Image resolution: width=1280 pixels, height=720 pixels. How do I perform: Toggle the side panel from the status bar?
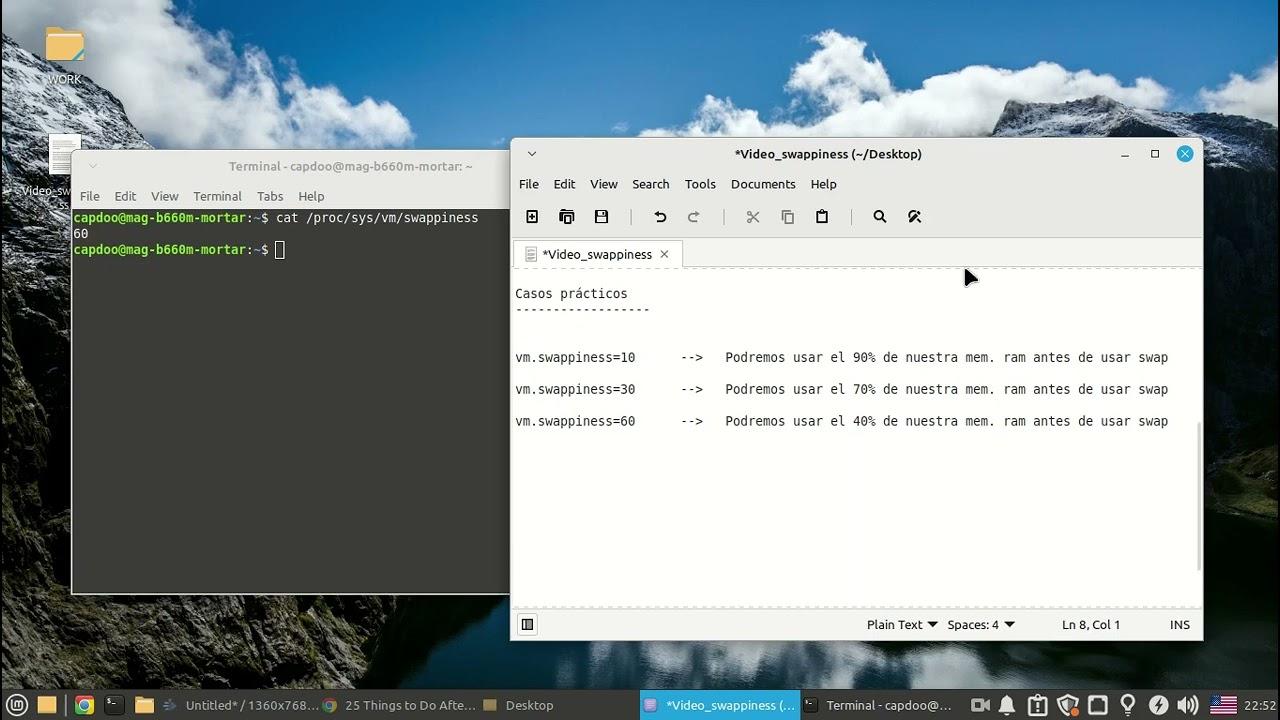527,624
